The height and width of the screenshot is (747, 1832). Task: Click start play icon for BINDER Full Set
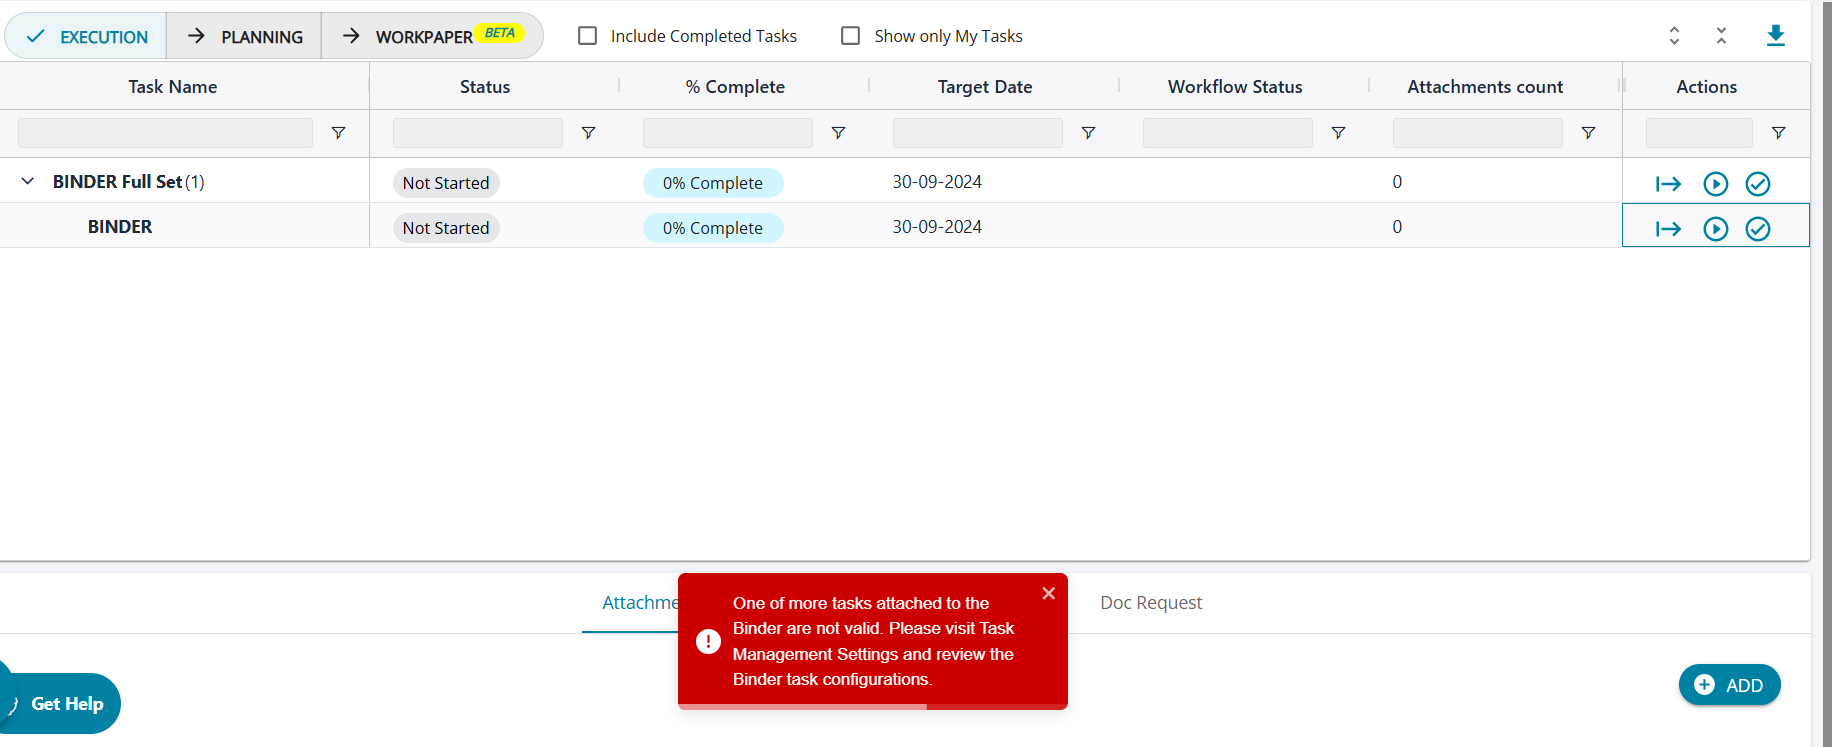(x=1715, y=184)
